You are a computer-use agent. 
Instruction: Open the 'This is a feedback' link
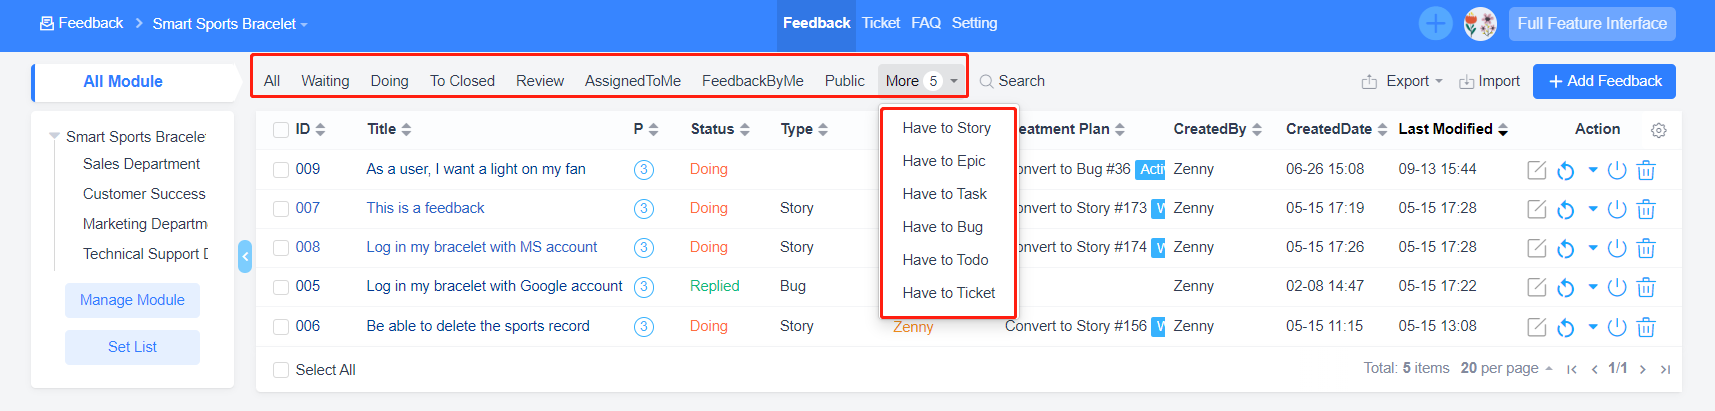425,208
